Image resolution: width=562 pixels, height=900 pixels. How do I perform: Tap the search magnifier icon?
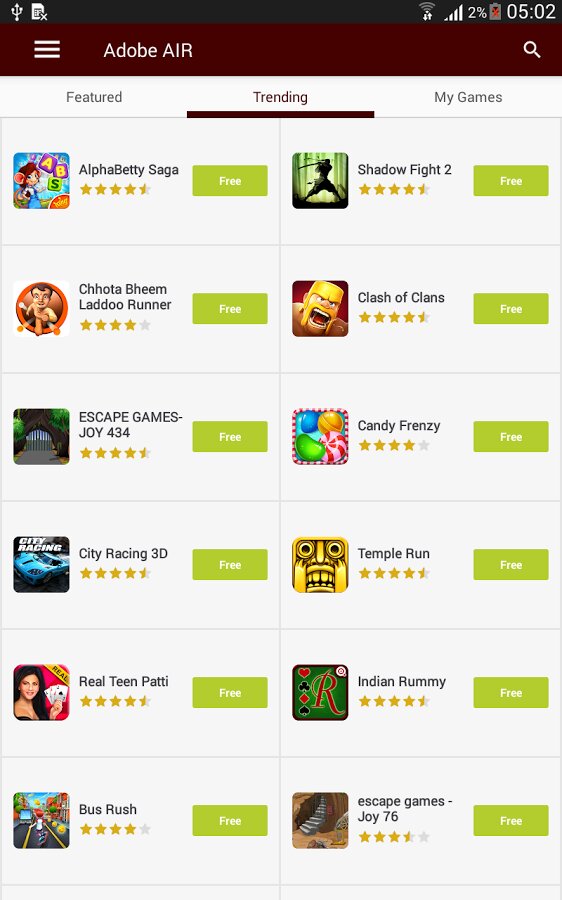click(x=532, y=50)
